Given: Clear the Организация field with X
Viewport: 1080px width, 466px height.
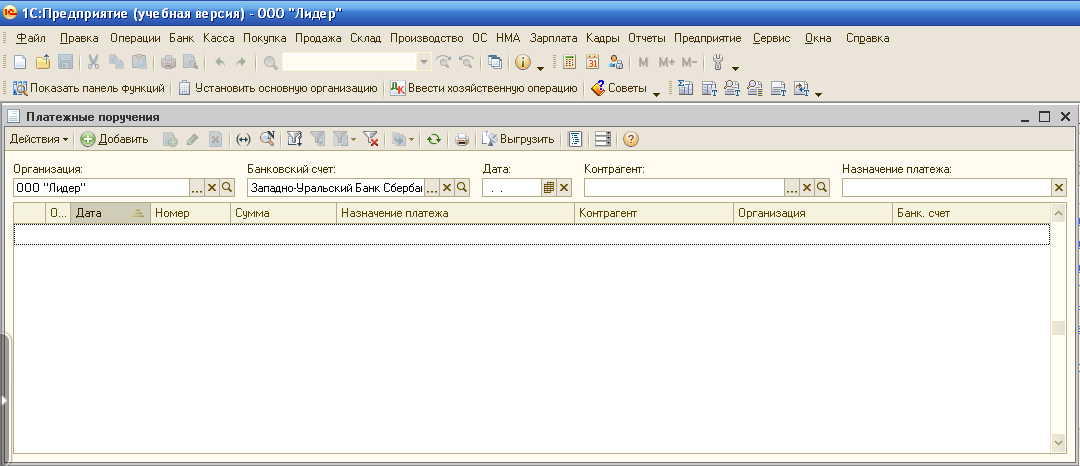Looking at the screenshot, I should 212,187.
